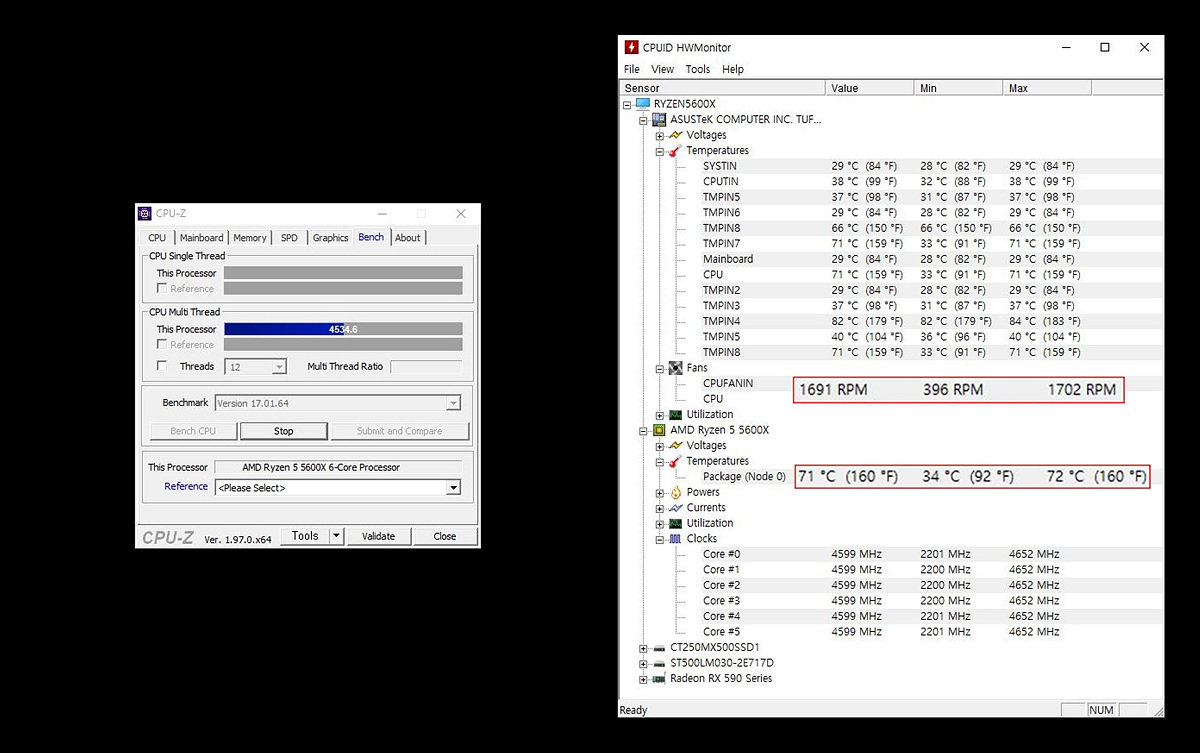Open the About tab in CPU-Z
Image resolution: width=1200 pixels, height=753 pixels.
point(408,238)
